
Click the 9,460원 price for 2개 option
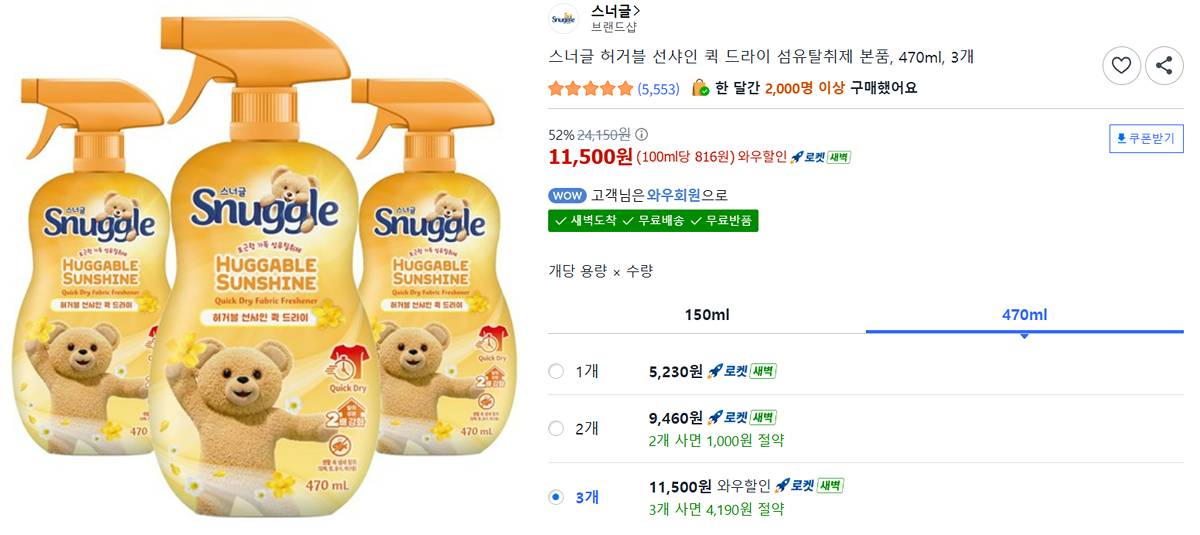(675, 417)
